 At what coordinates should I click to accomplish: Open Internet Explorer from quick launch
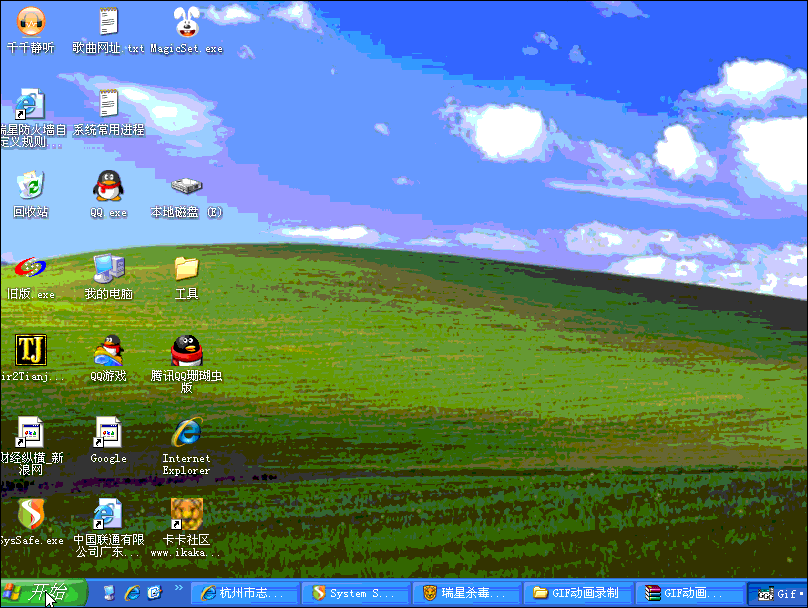[x=132, y=593]
